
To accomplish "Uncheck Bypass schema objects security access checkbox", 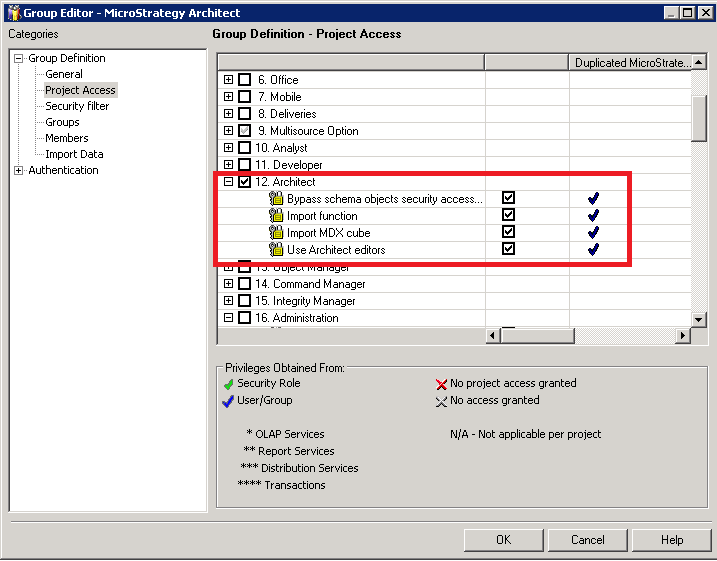I will (x=508, y=198).
